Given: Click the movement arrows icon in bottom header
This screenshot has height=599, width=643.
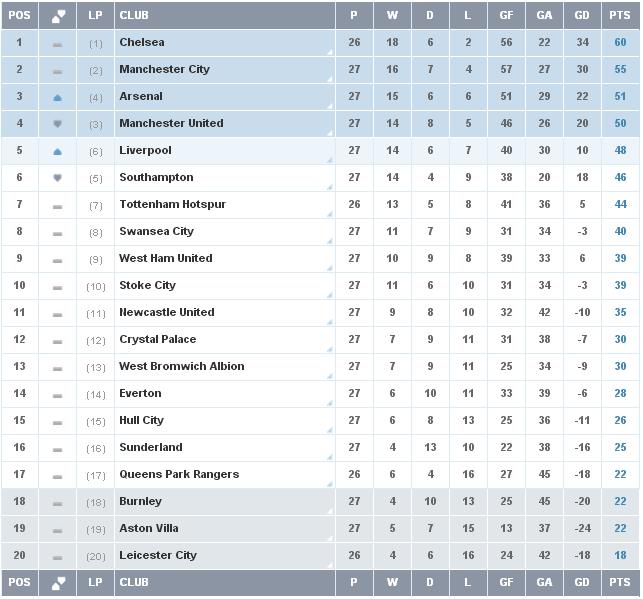Looking at the screenshot, I should (x=58, y=583).
